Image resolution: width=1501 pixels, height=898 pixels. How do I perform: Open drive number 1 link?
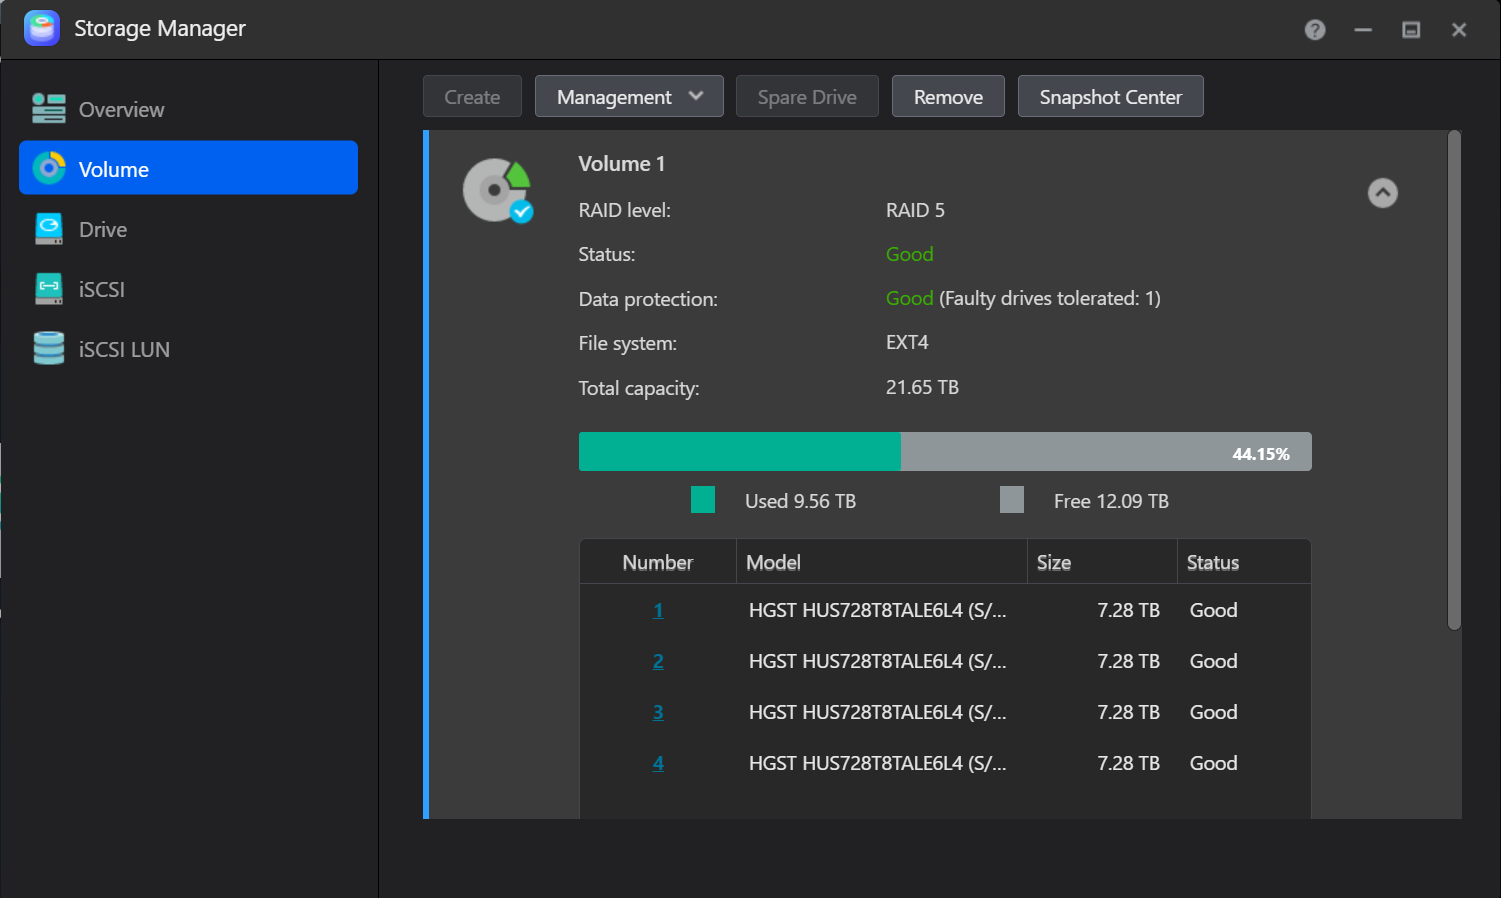click(658, 610)
